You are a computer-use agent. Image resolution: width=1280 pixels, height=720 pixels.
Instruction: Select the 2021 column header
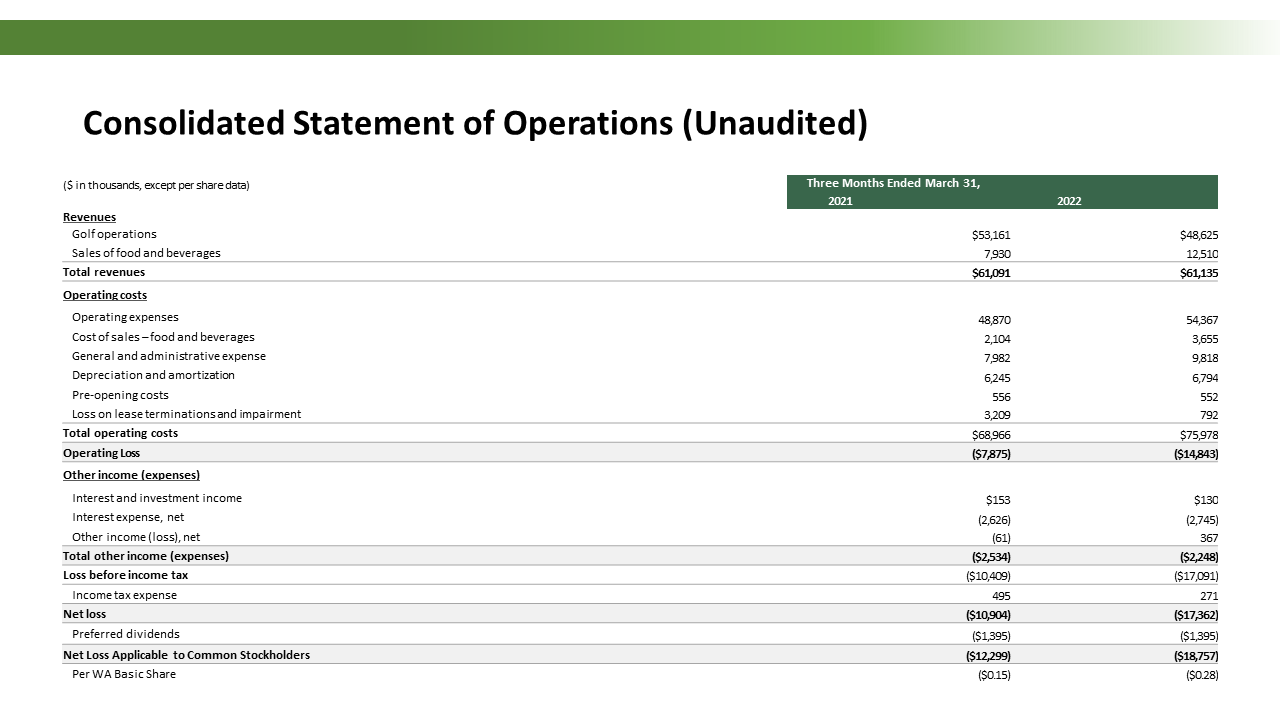pos(840,201)
